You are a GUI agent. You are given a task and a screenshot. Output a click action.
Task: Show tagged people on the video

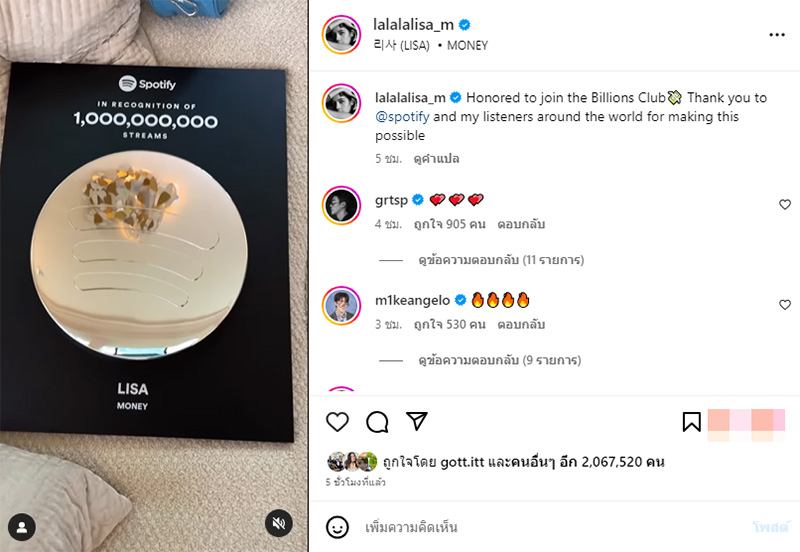tap(22, 526)
